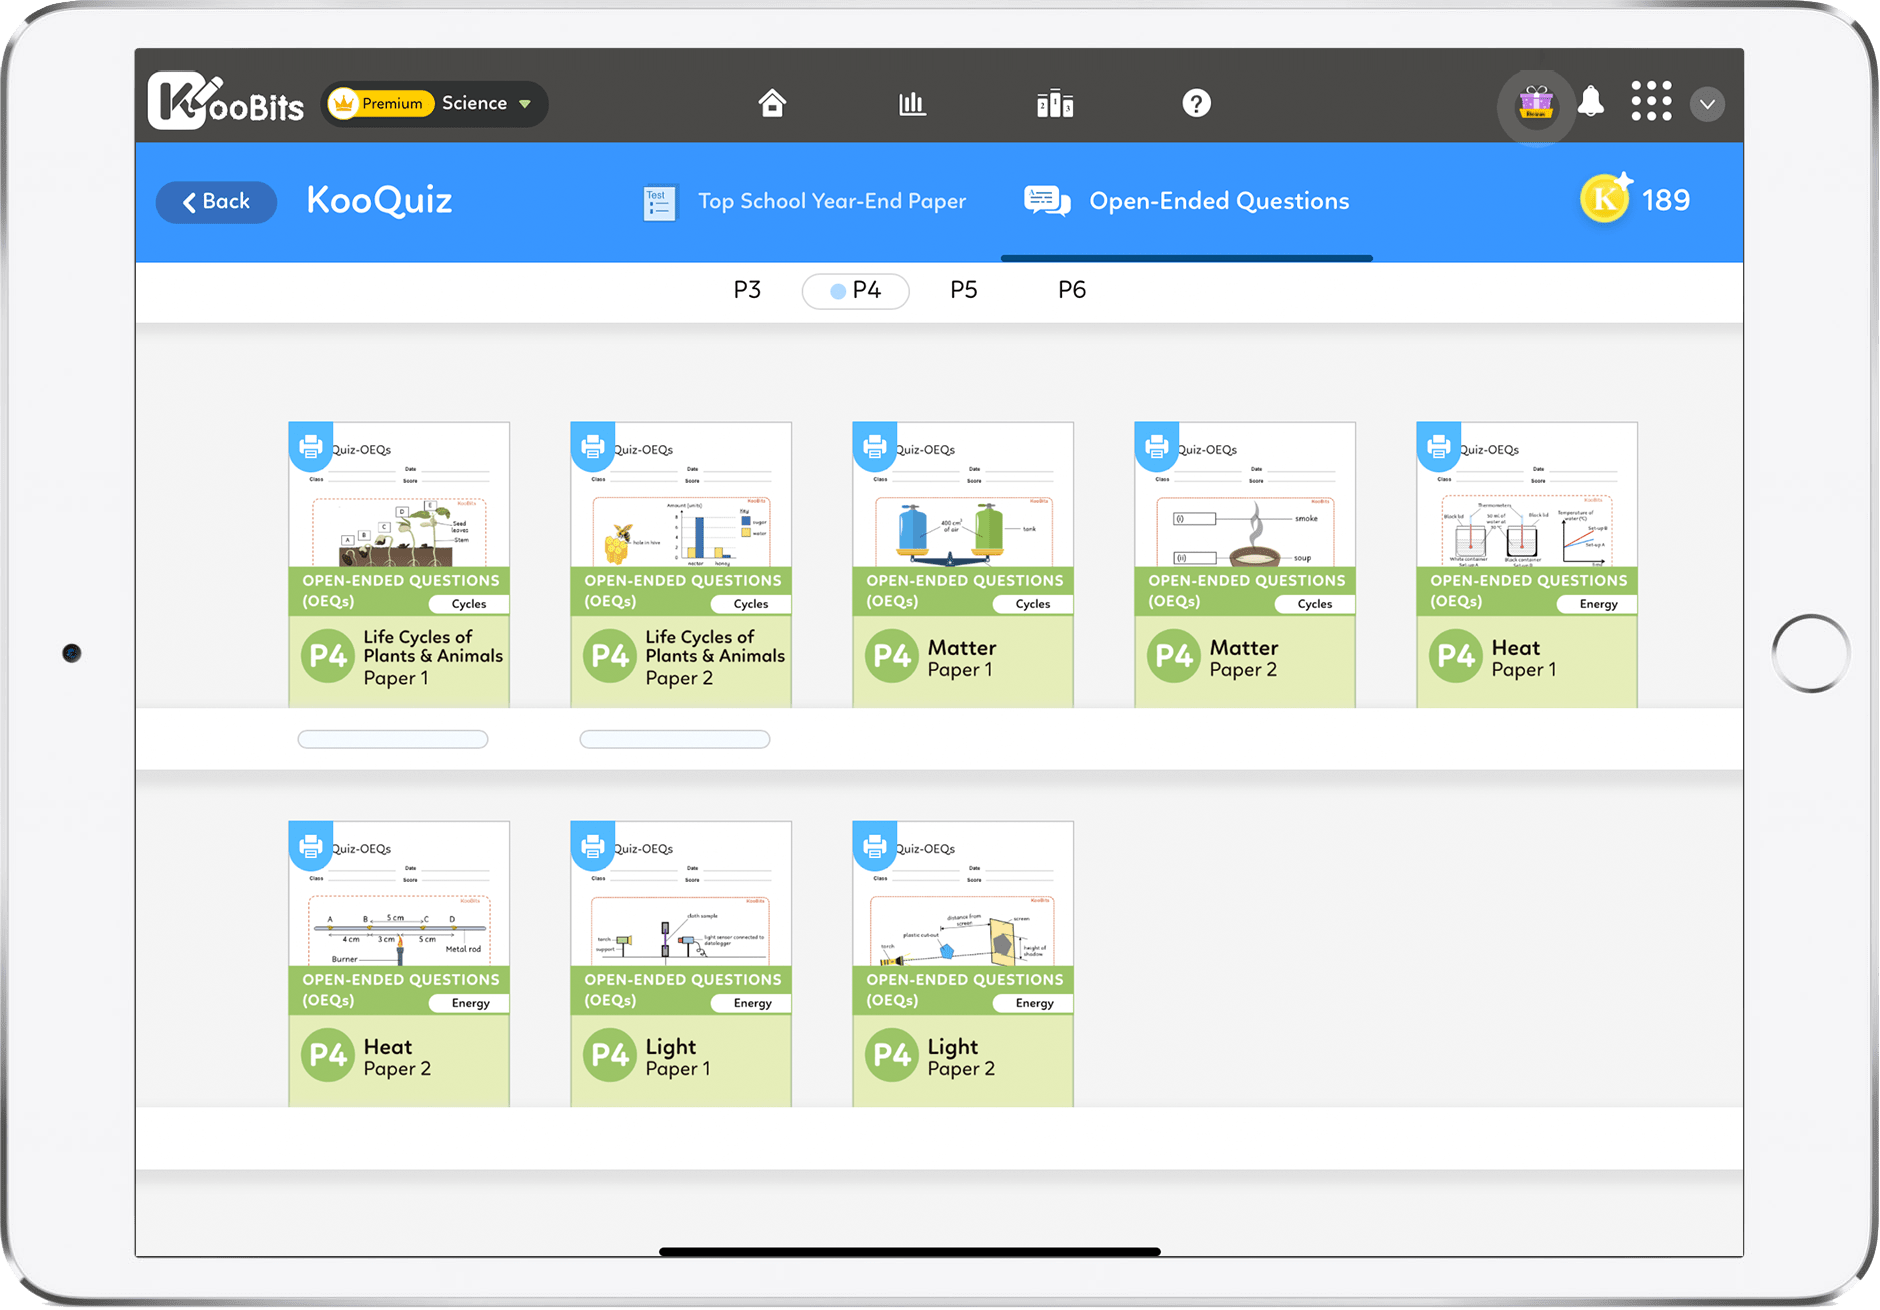This screenshot has width=1880, height=1310.
Task: Open the Light Paper 1 quiz
Action: [681, 964]
